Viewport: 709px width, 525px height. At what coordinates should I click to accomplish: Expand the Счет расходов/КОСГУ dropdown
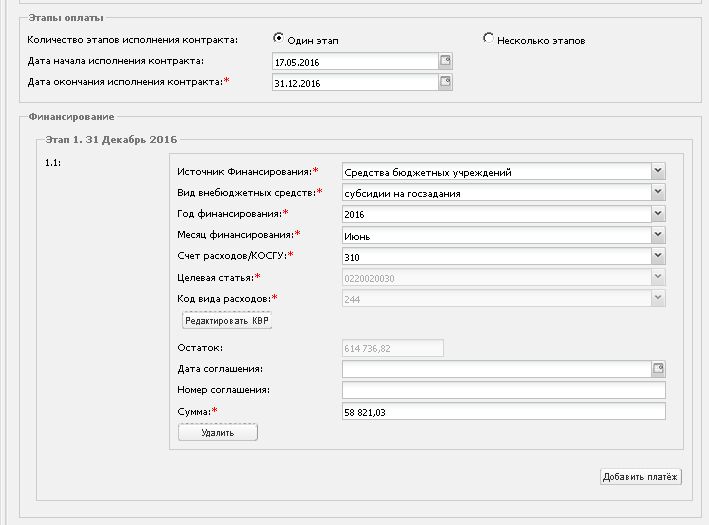click(x=658, y=256)
